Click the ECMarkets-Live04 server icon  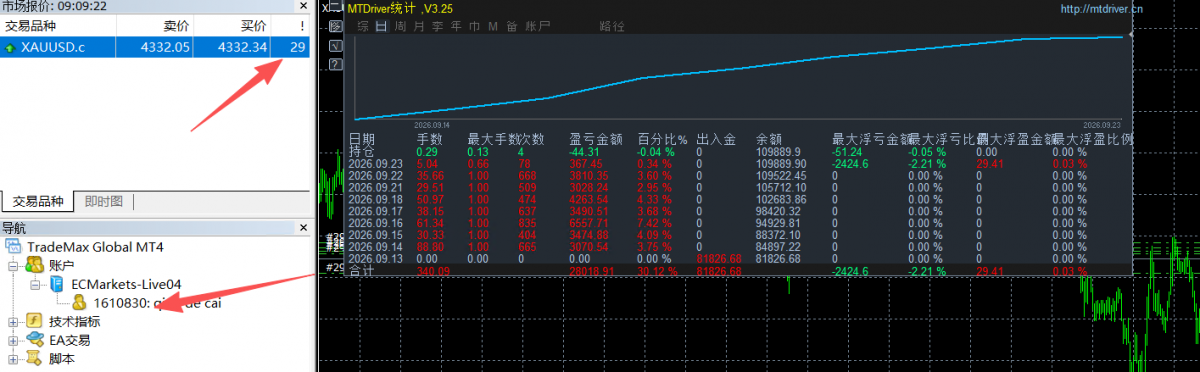[x=57, y=284]
